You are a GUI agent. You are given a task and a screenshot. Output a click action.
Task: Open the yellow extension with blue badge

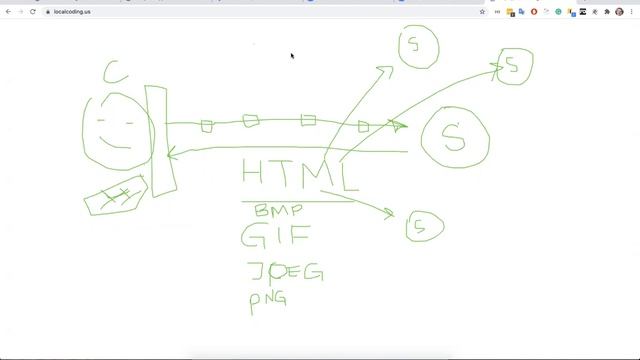click(571, 12)
